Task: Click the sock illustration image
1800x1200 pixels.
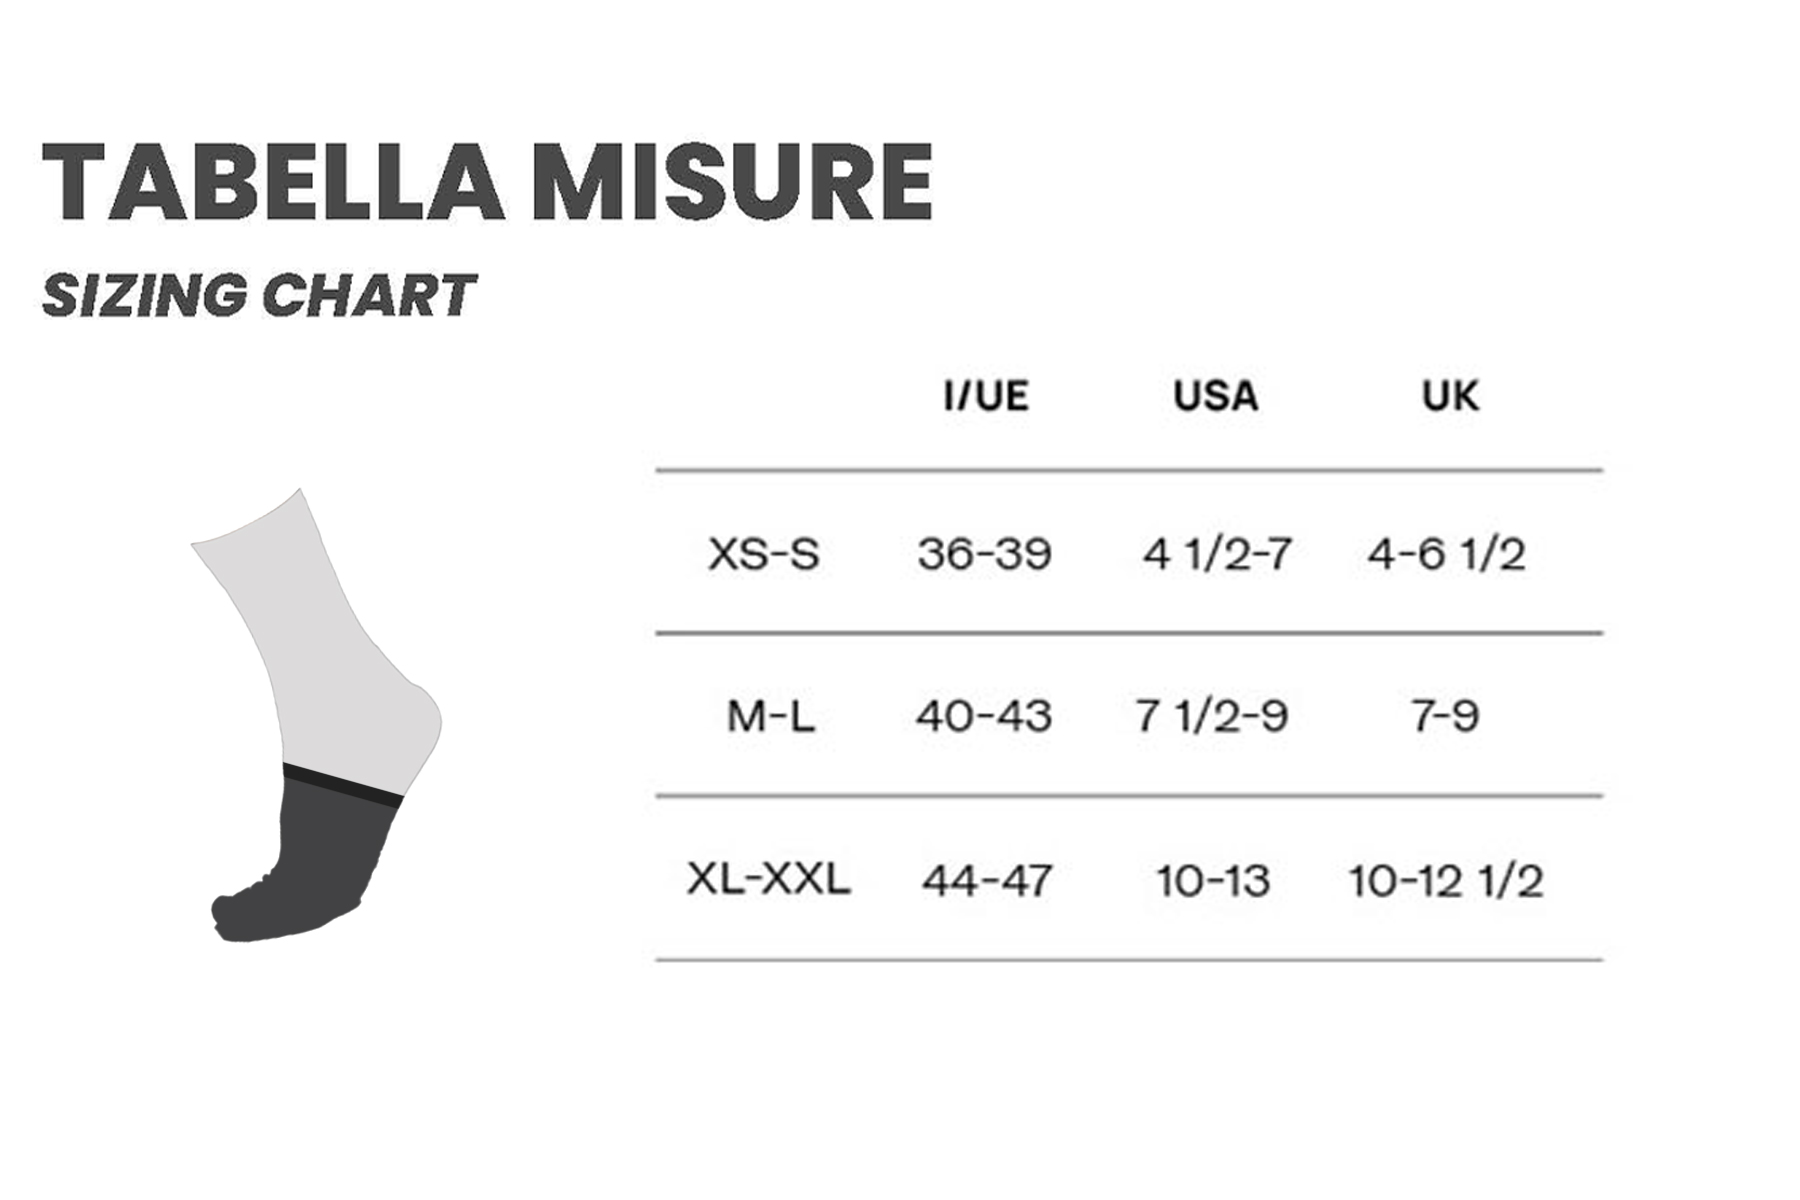Action: (x=316, y=715)
